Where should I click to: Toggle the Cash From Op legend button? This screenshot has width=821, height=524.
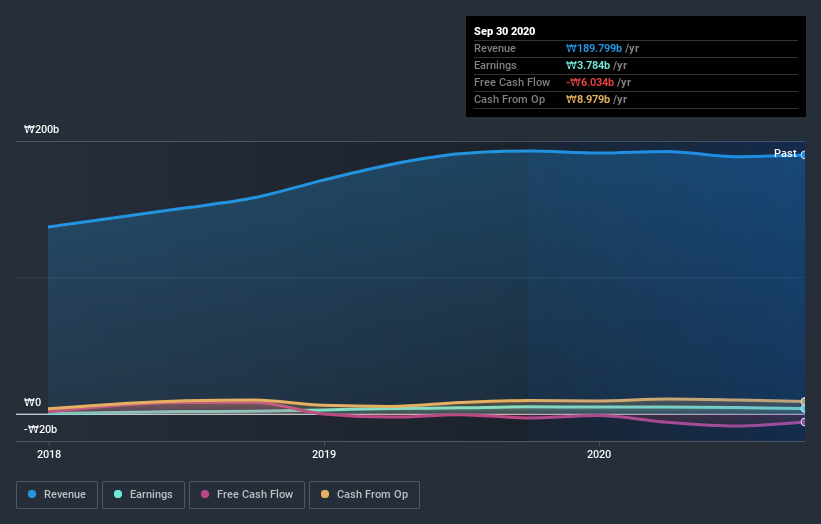364,495
